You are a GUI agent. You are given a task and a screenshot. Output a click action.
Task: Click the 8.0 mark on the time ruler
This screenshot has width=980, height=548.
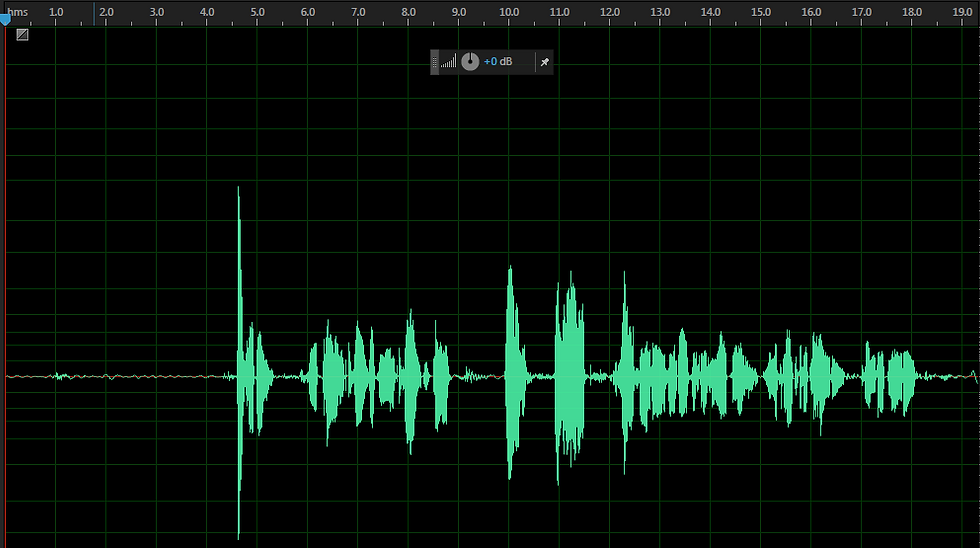(x=408, y=12)
